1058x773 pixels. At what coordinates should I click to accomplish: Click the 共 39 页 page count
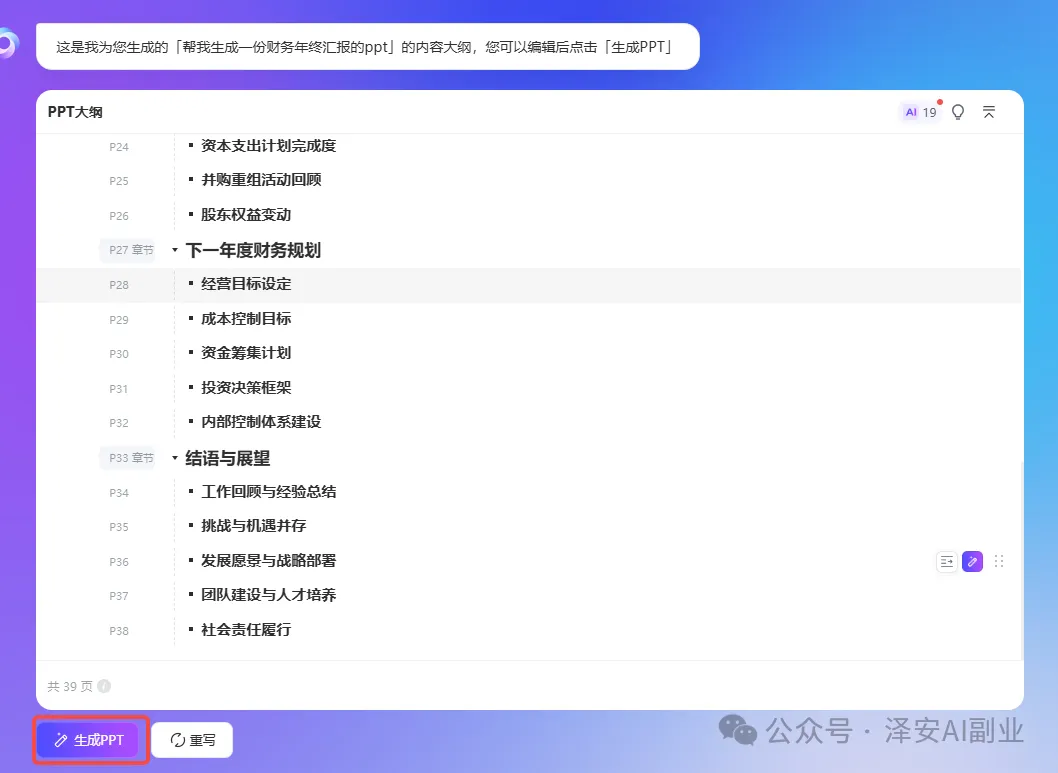[x=70, y=687]
